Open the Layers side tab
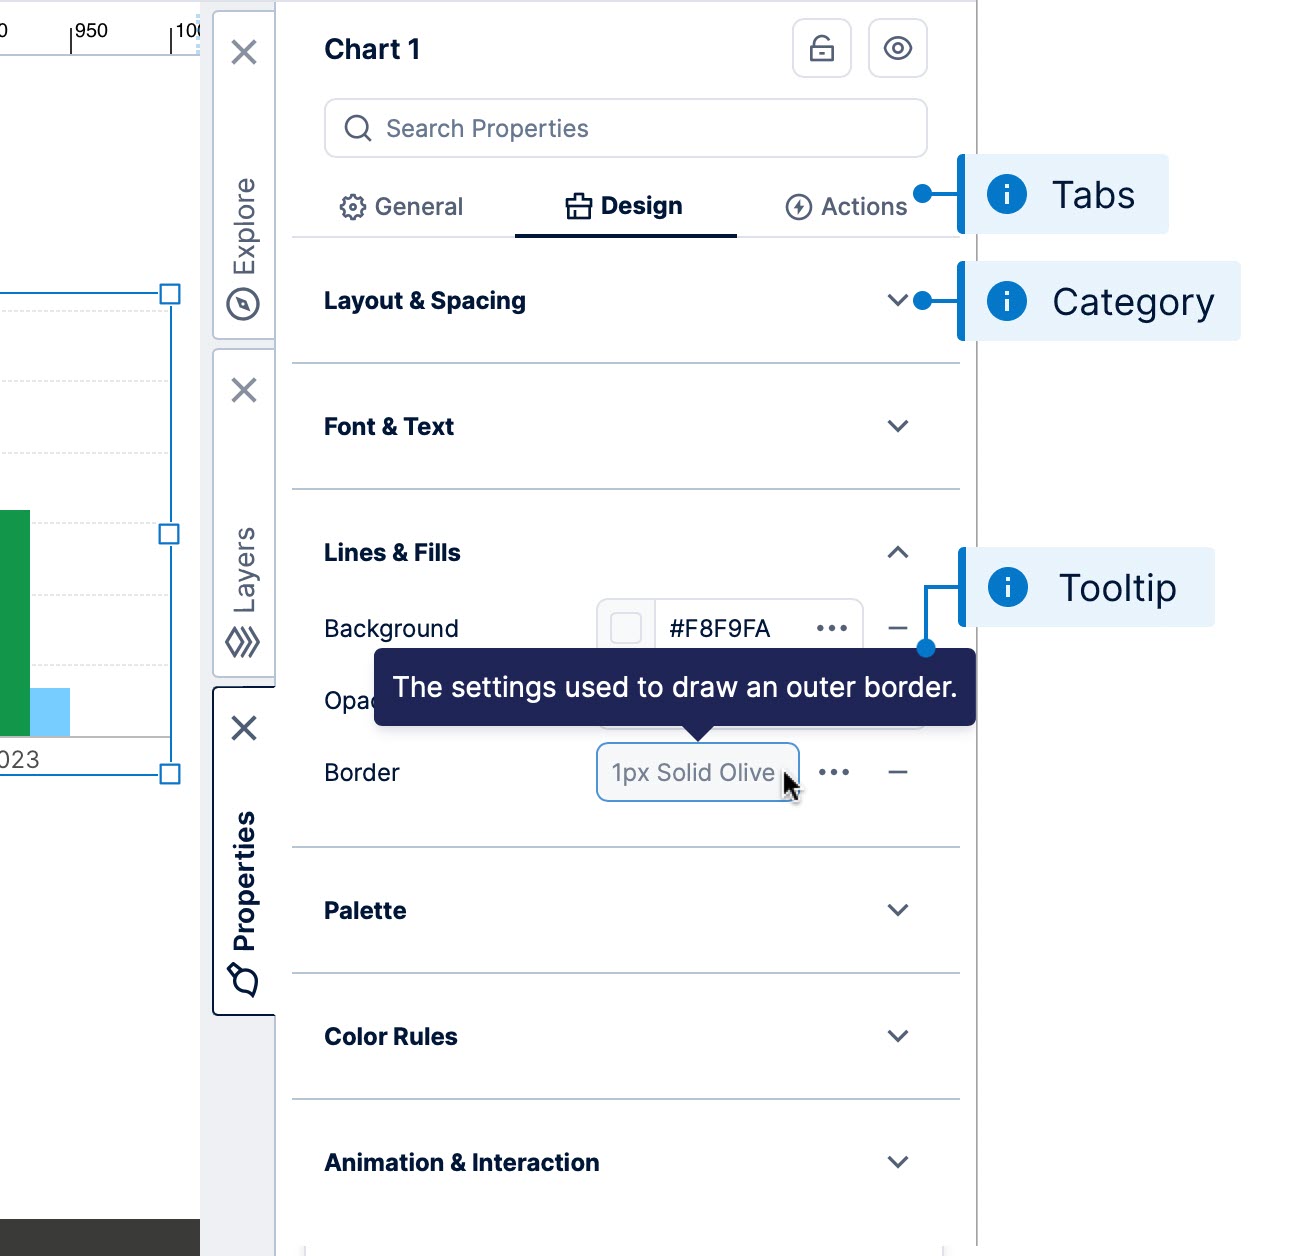Viewport: 1300px width, 1256px height. point(244,590)
